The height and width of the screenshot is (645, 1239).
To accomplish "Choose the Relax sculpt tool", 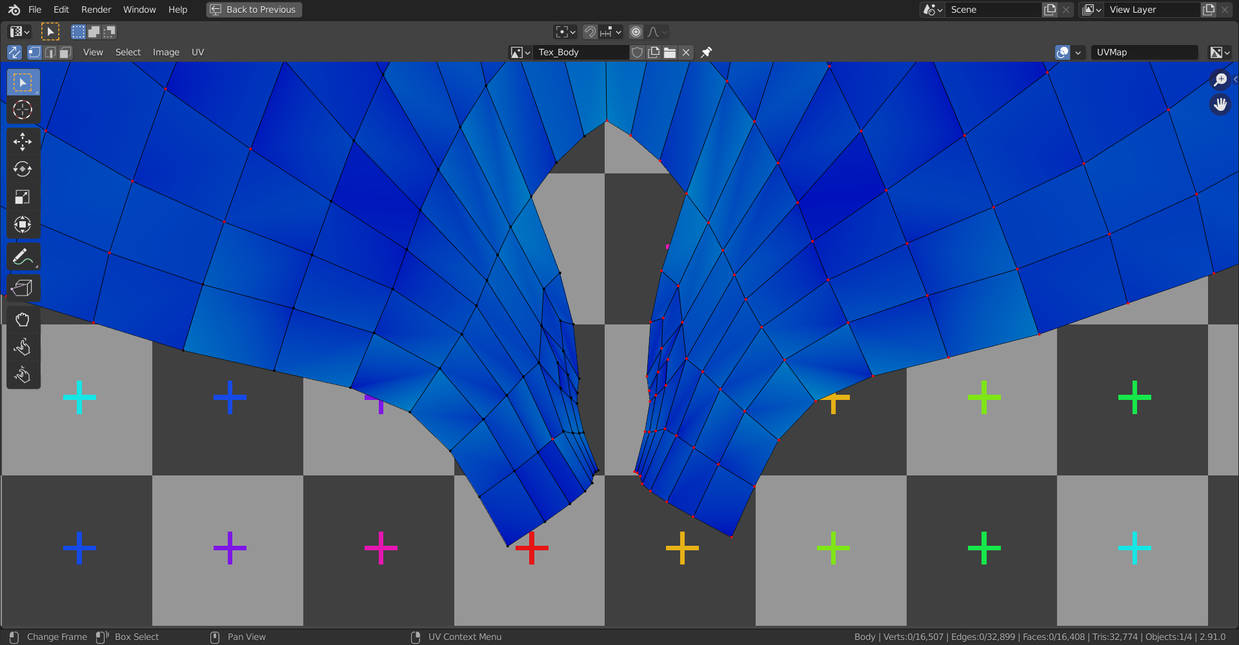I will point(22,347).
